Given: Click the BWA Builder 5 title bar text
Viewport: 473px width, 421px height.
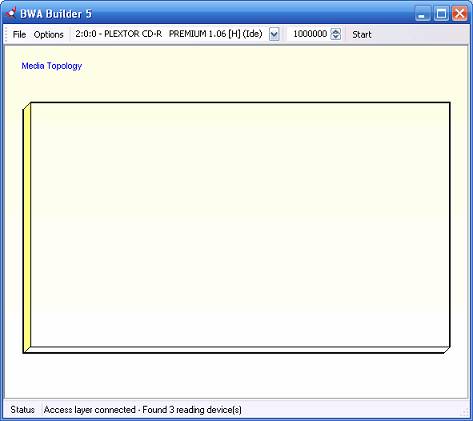Looking at the screenshot, I should 56,14.
